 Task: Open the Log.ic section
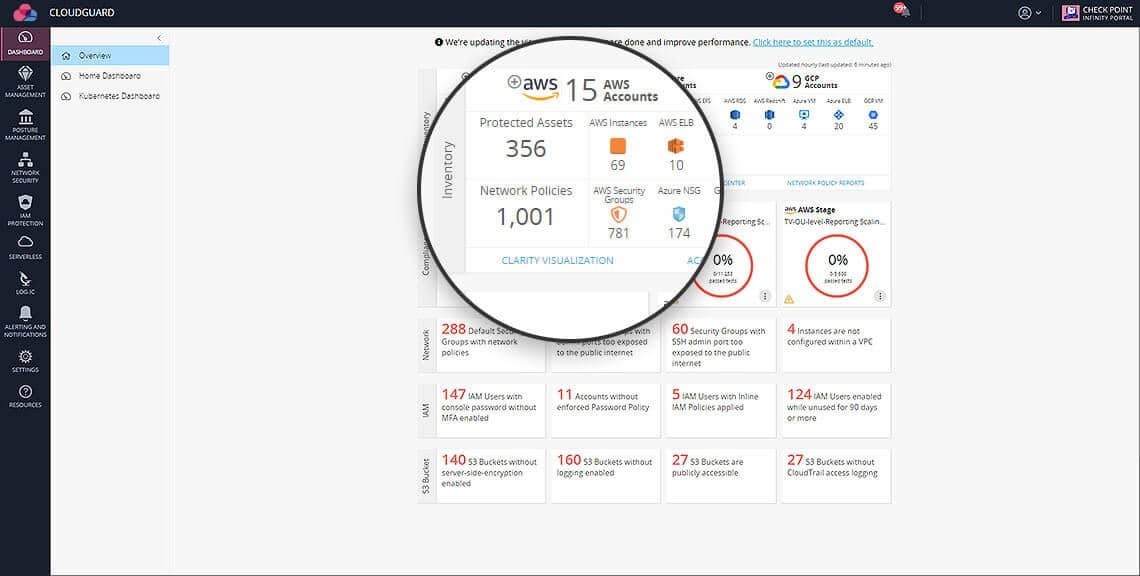25,283
